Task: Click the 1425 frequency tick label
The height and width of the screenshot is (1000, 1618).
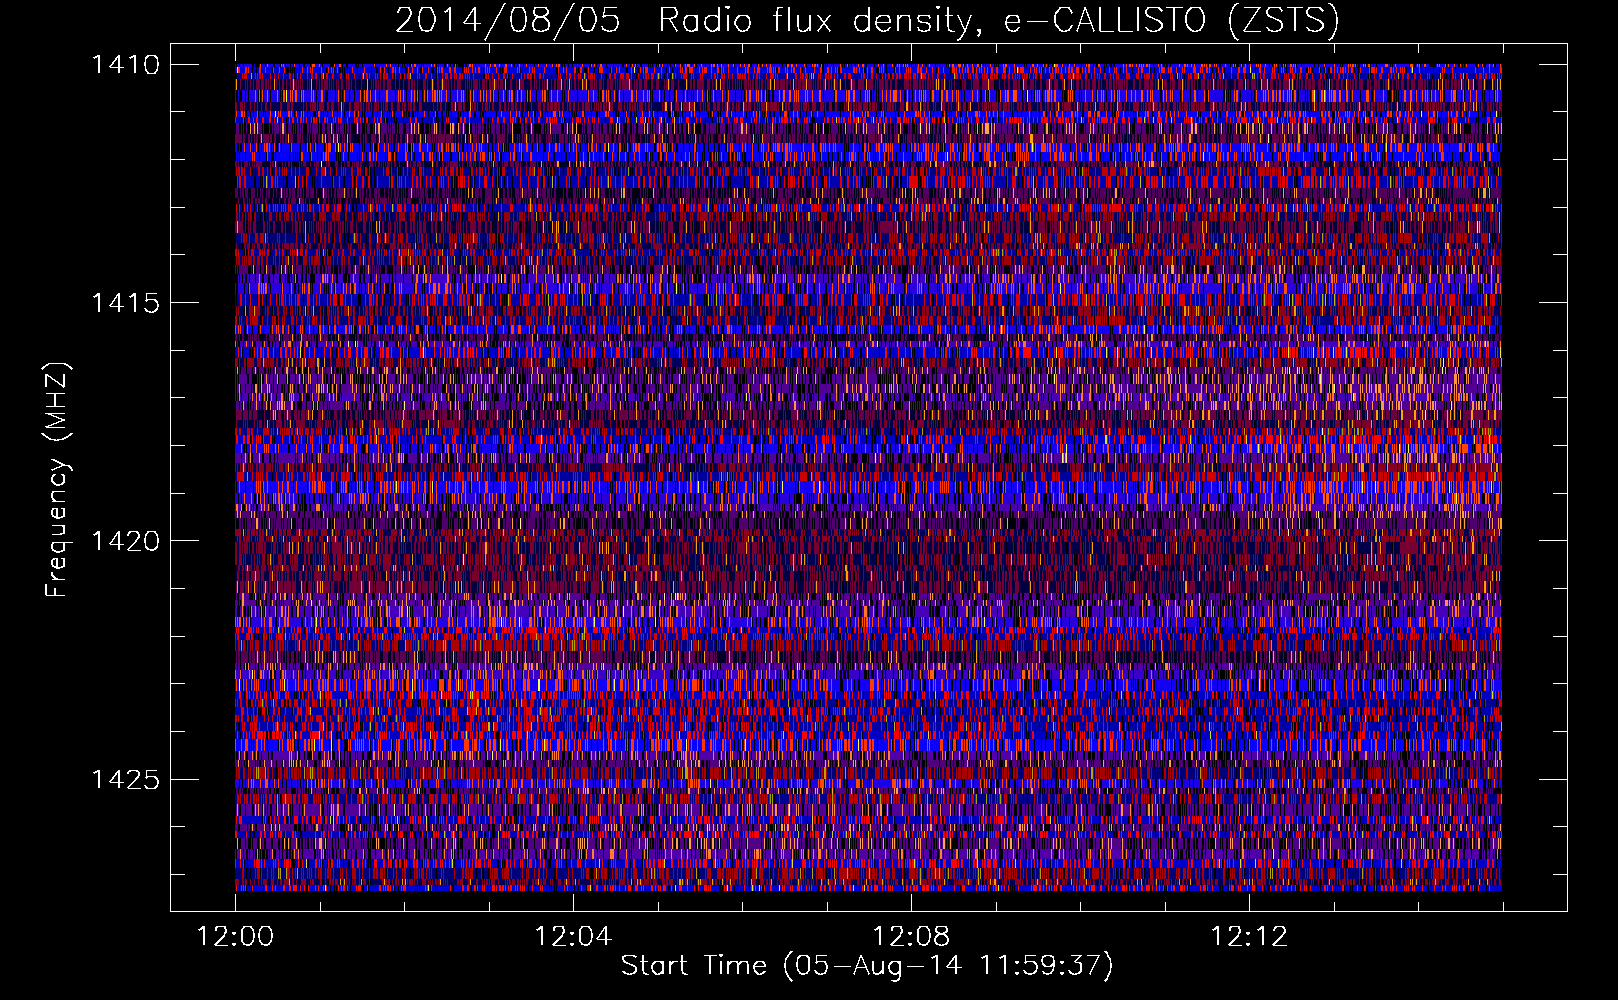Action: click(126, 779)
